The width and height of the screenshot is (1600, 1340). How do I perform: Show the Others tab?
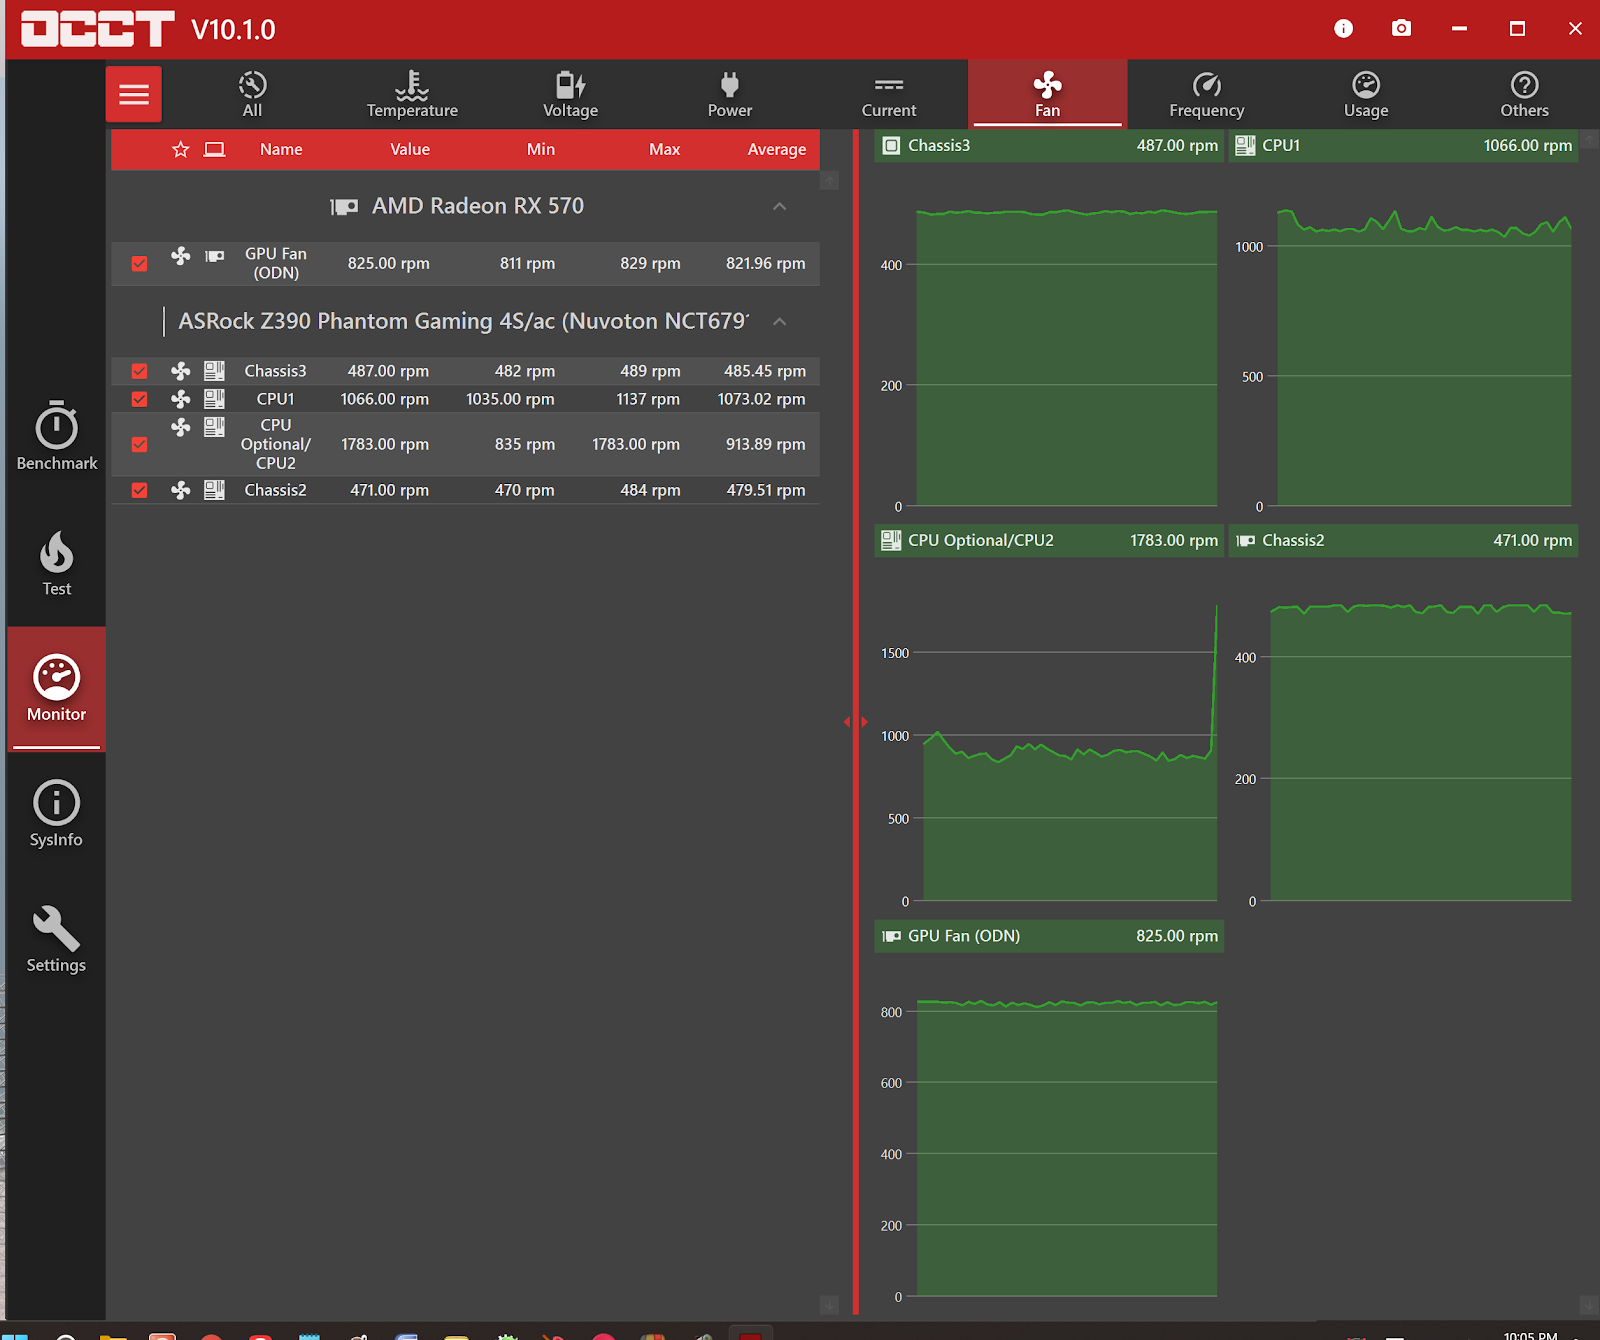pyautogui.click(x=1525, y=94)
